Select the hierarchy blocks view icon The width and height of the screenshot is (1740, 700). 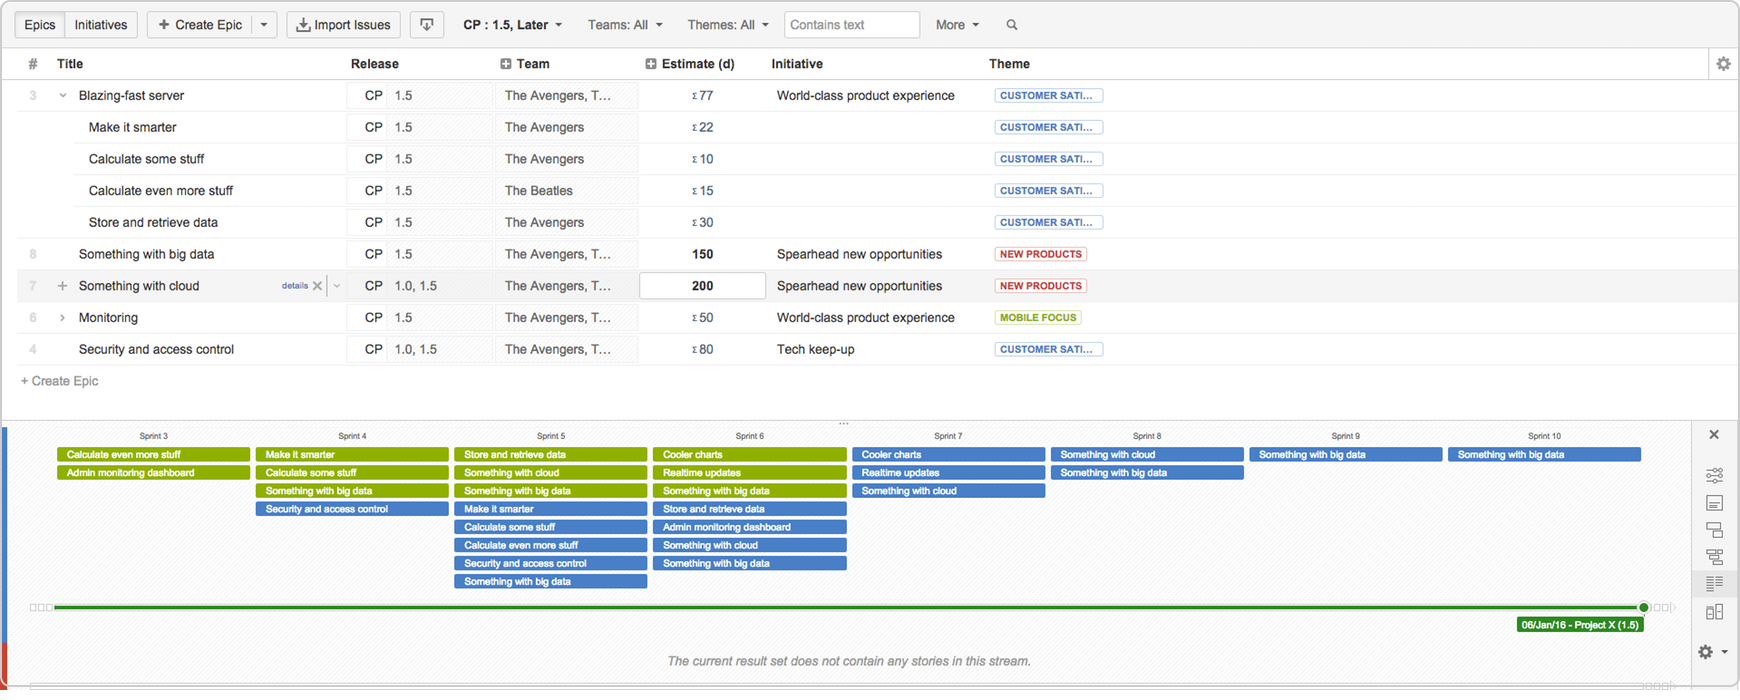tap(1714, 557)
